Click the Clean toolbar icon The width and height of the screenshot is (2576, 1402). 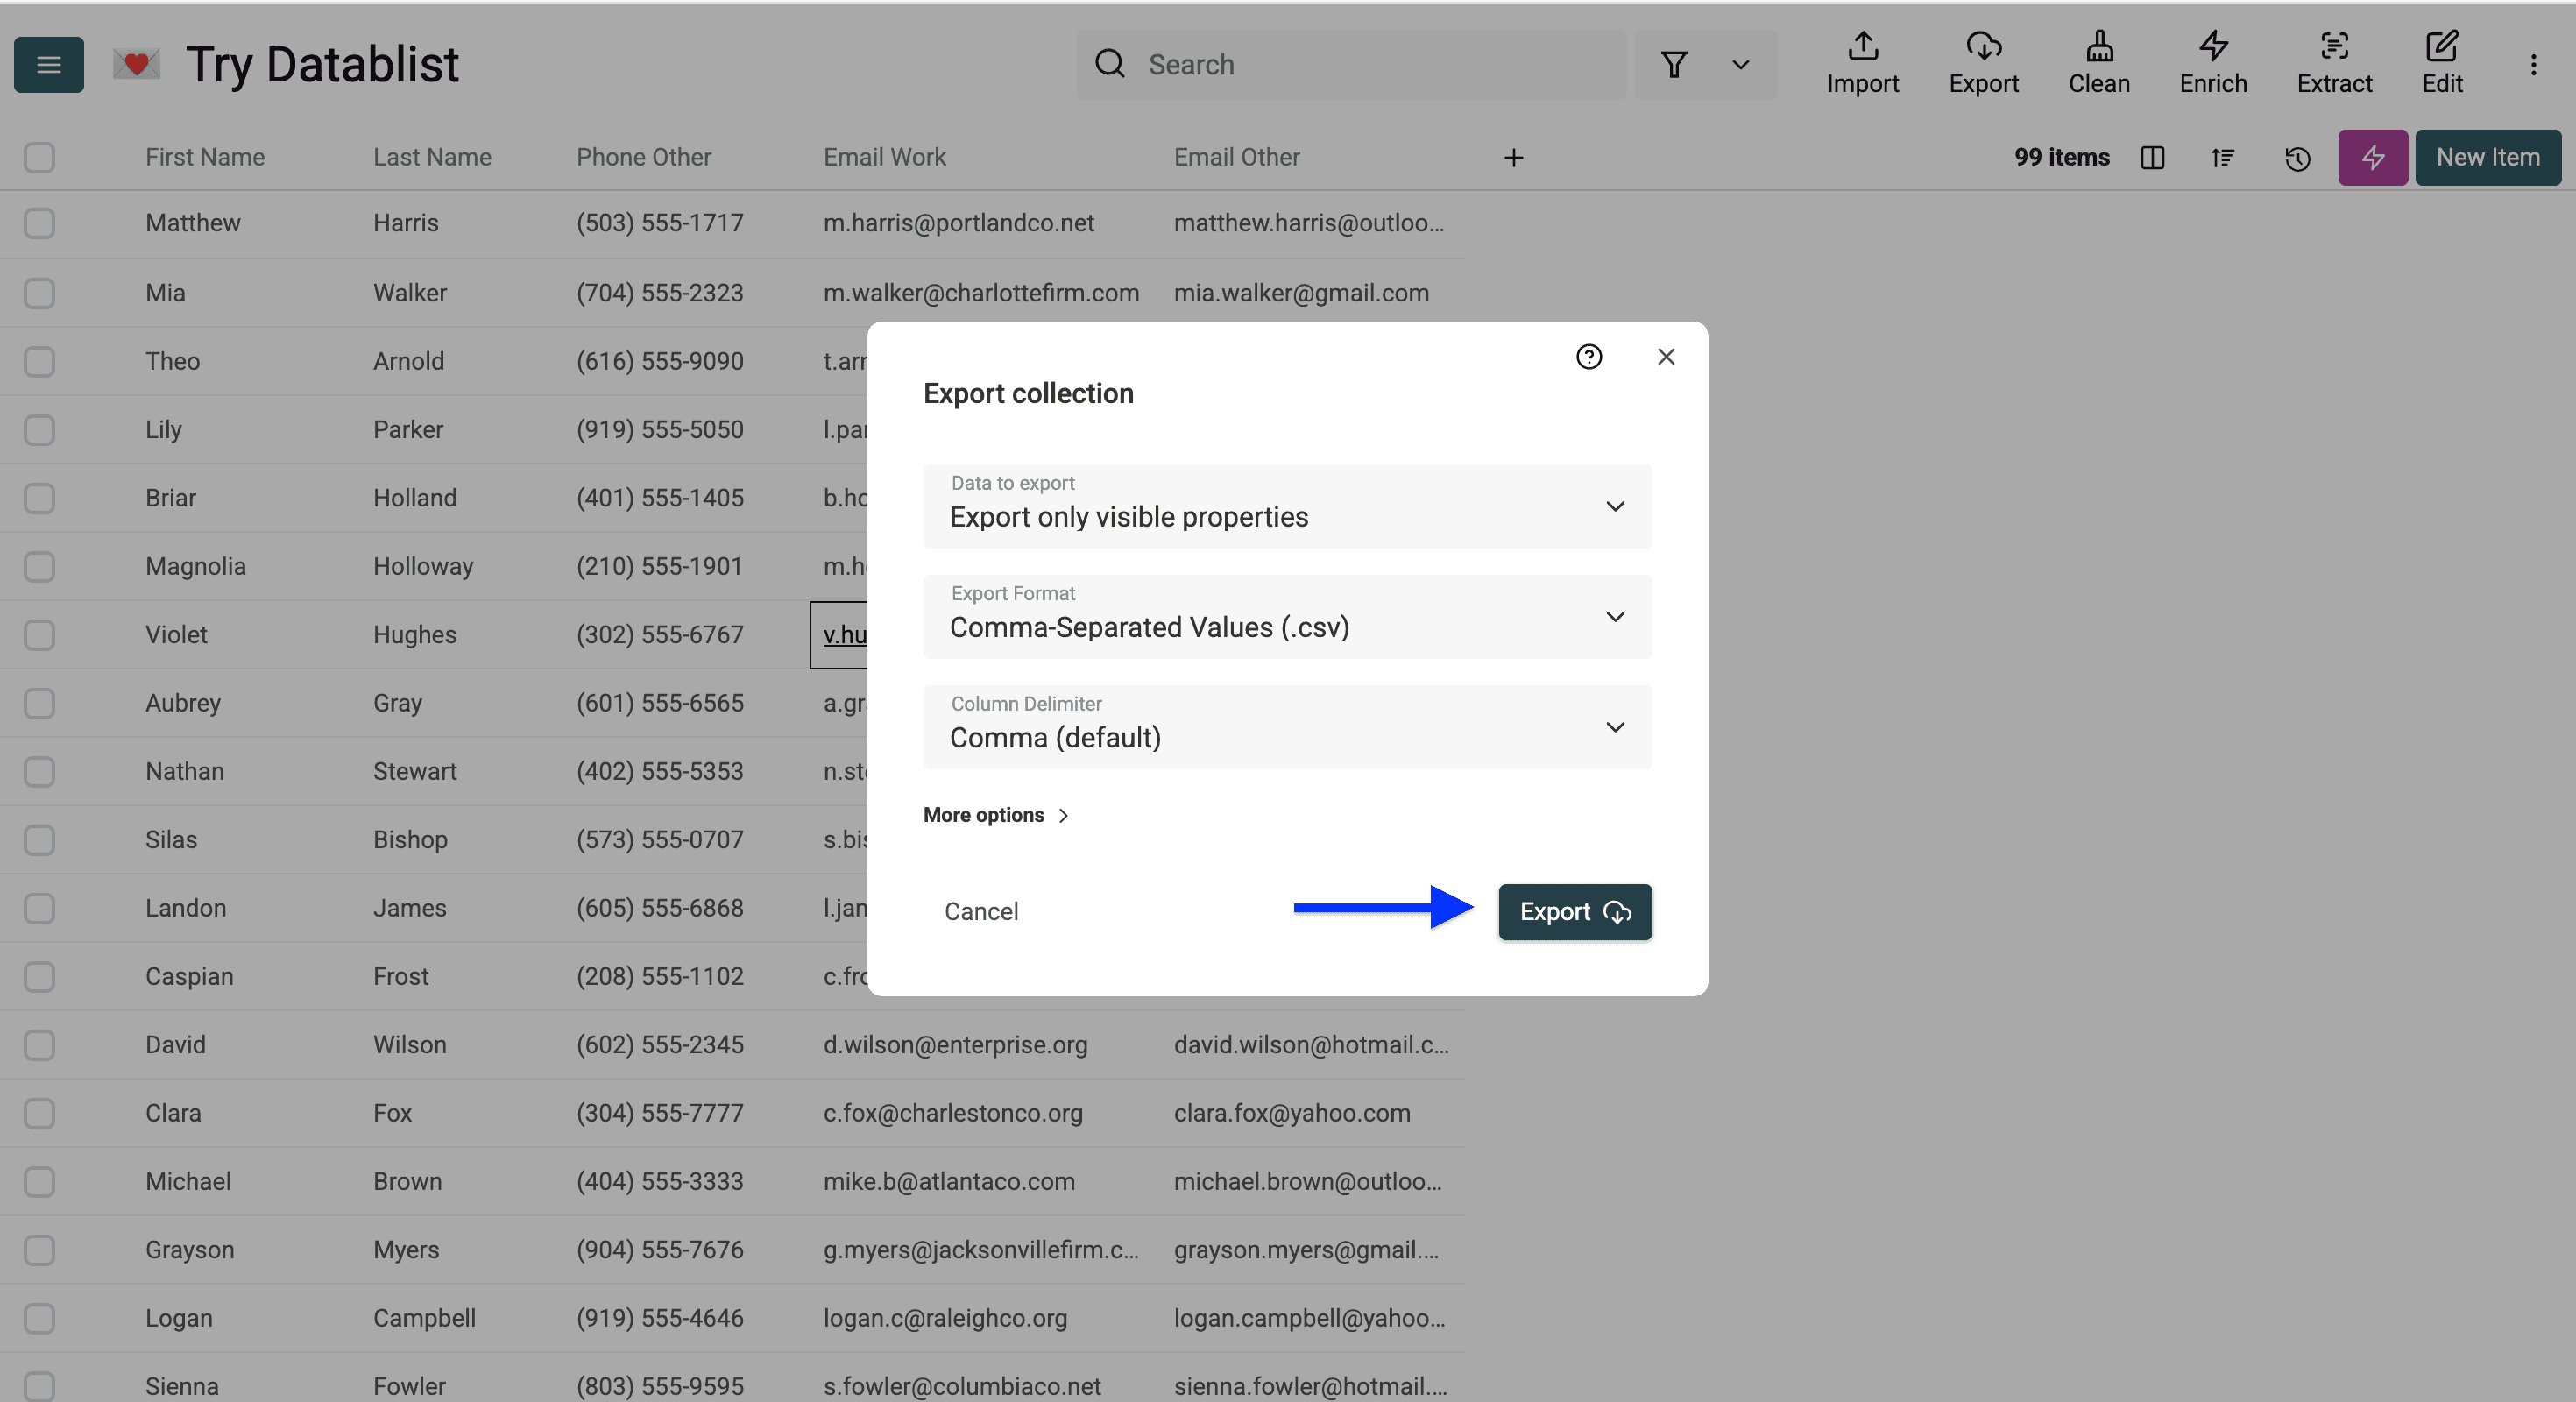pyautogui.click(x=2099, y=64)
